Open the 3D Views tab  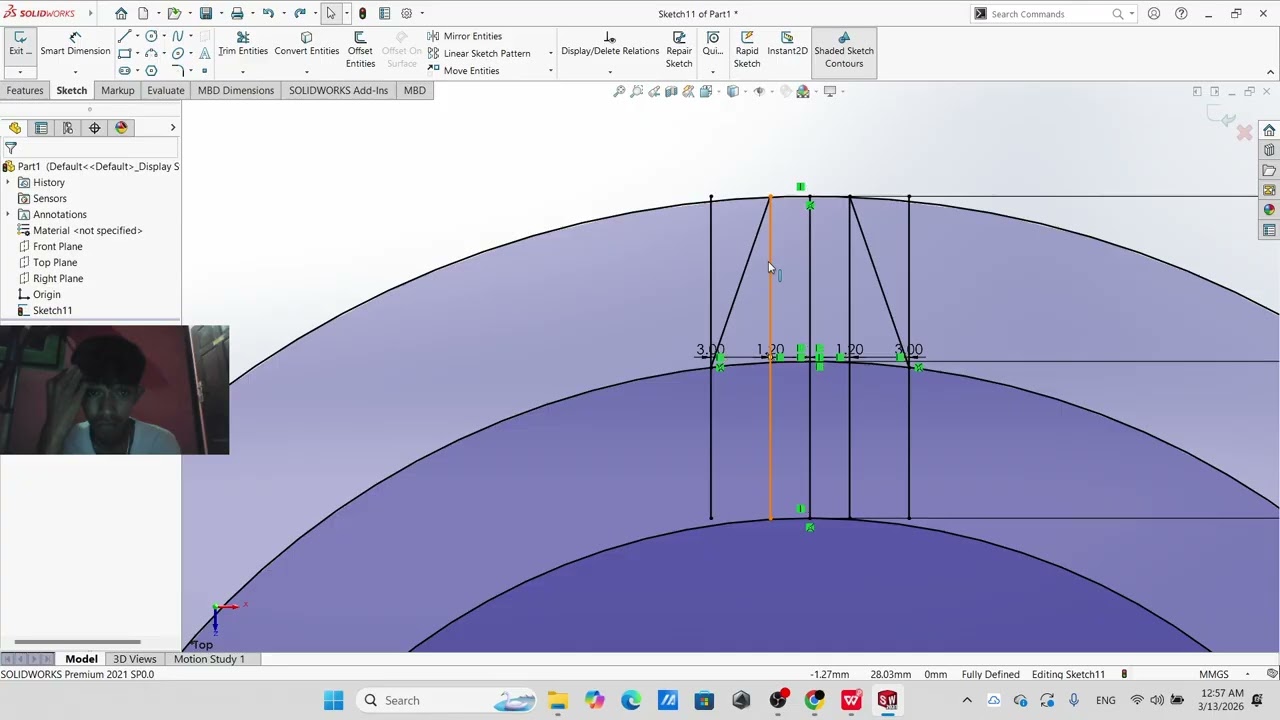135,659
